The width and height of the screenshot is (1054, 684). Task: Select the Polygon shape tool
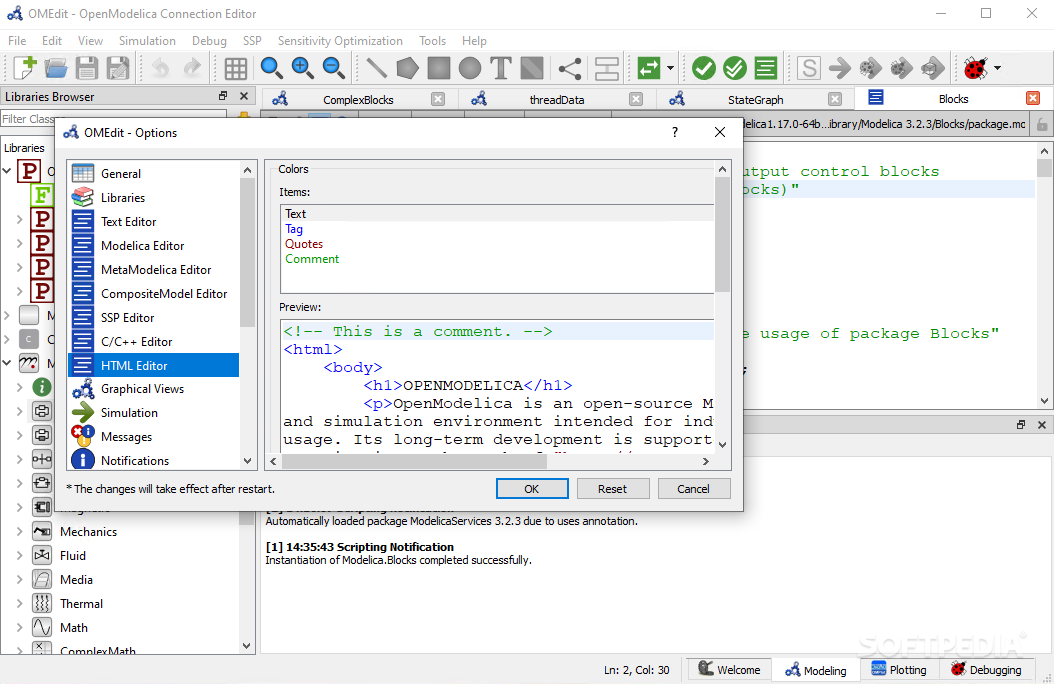pos(407,68)
